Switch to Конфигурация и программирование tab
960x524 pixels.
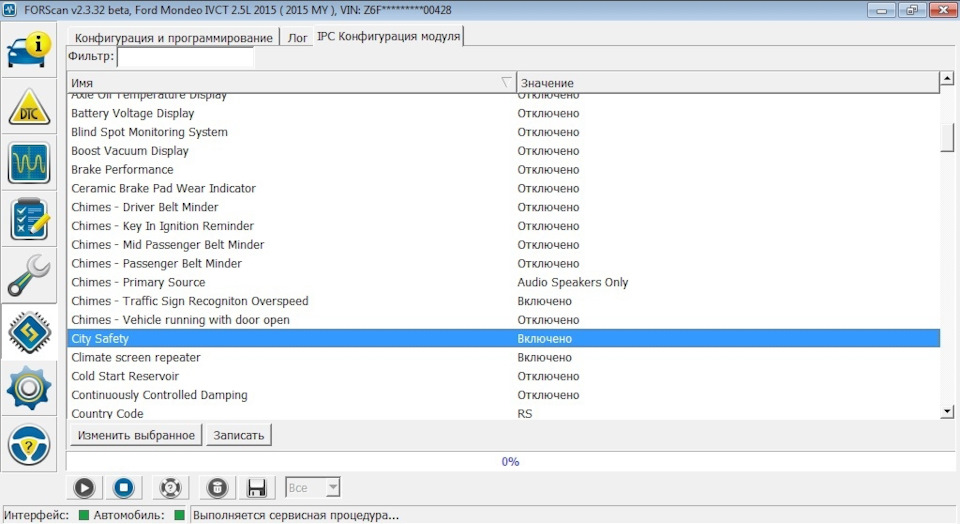coord(173,37)
